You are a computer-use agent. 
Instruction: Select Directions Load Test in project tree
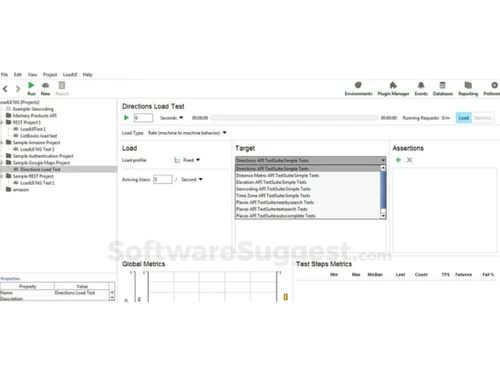(40, 169)
